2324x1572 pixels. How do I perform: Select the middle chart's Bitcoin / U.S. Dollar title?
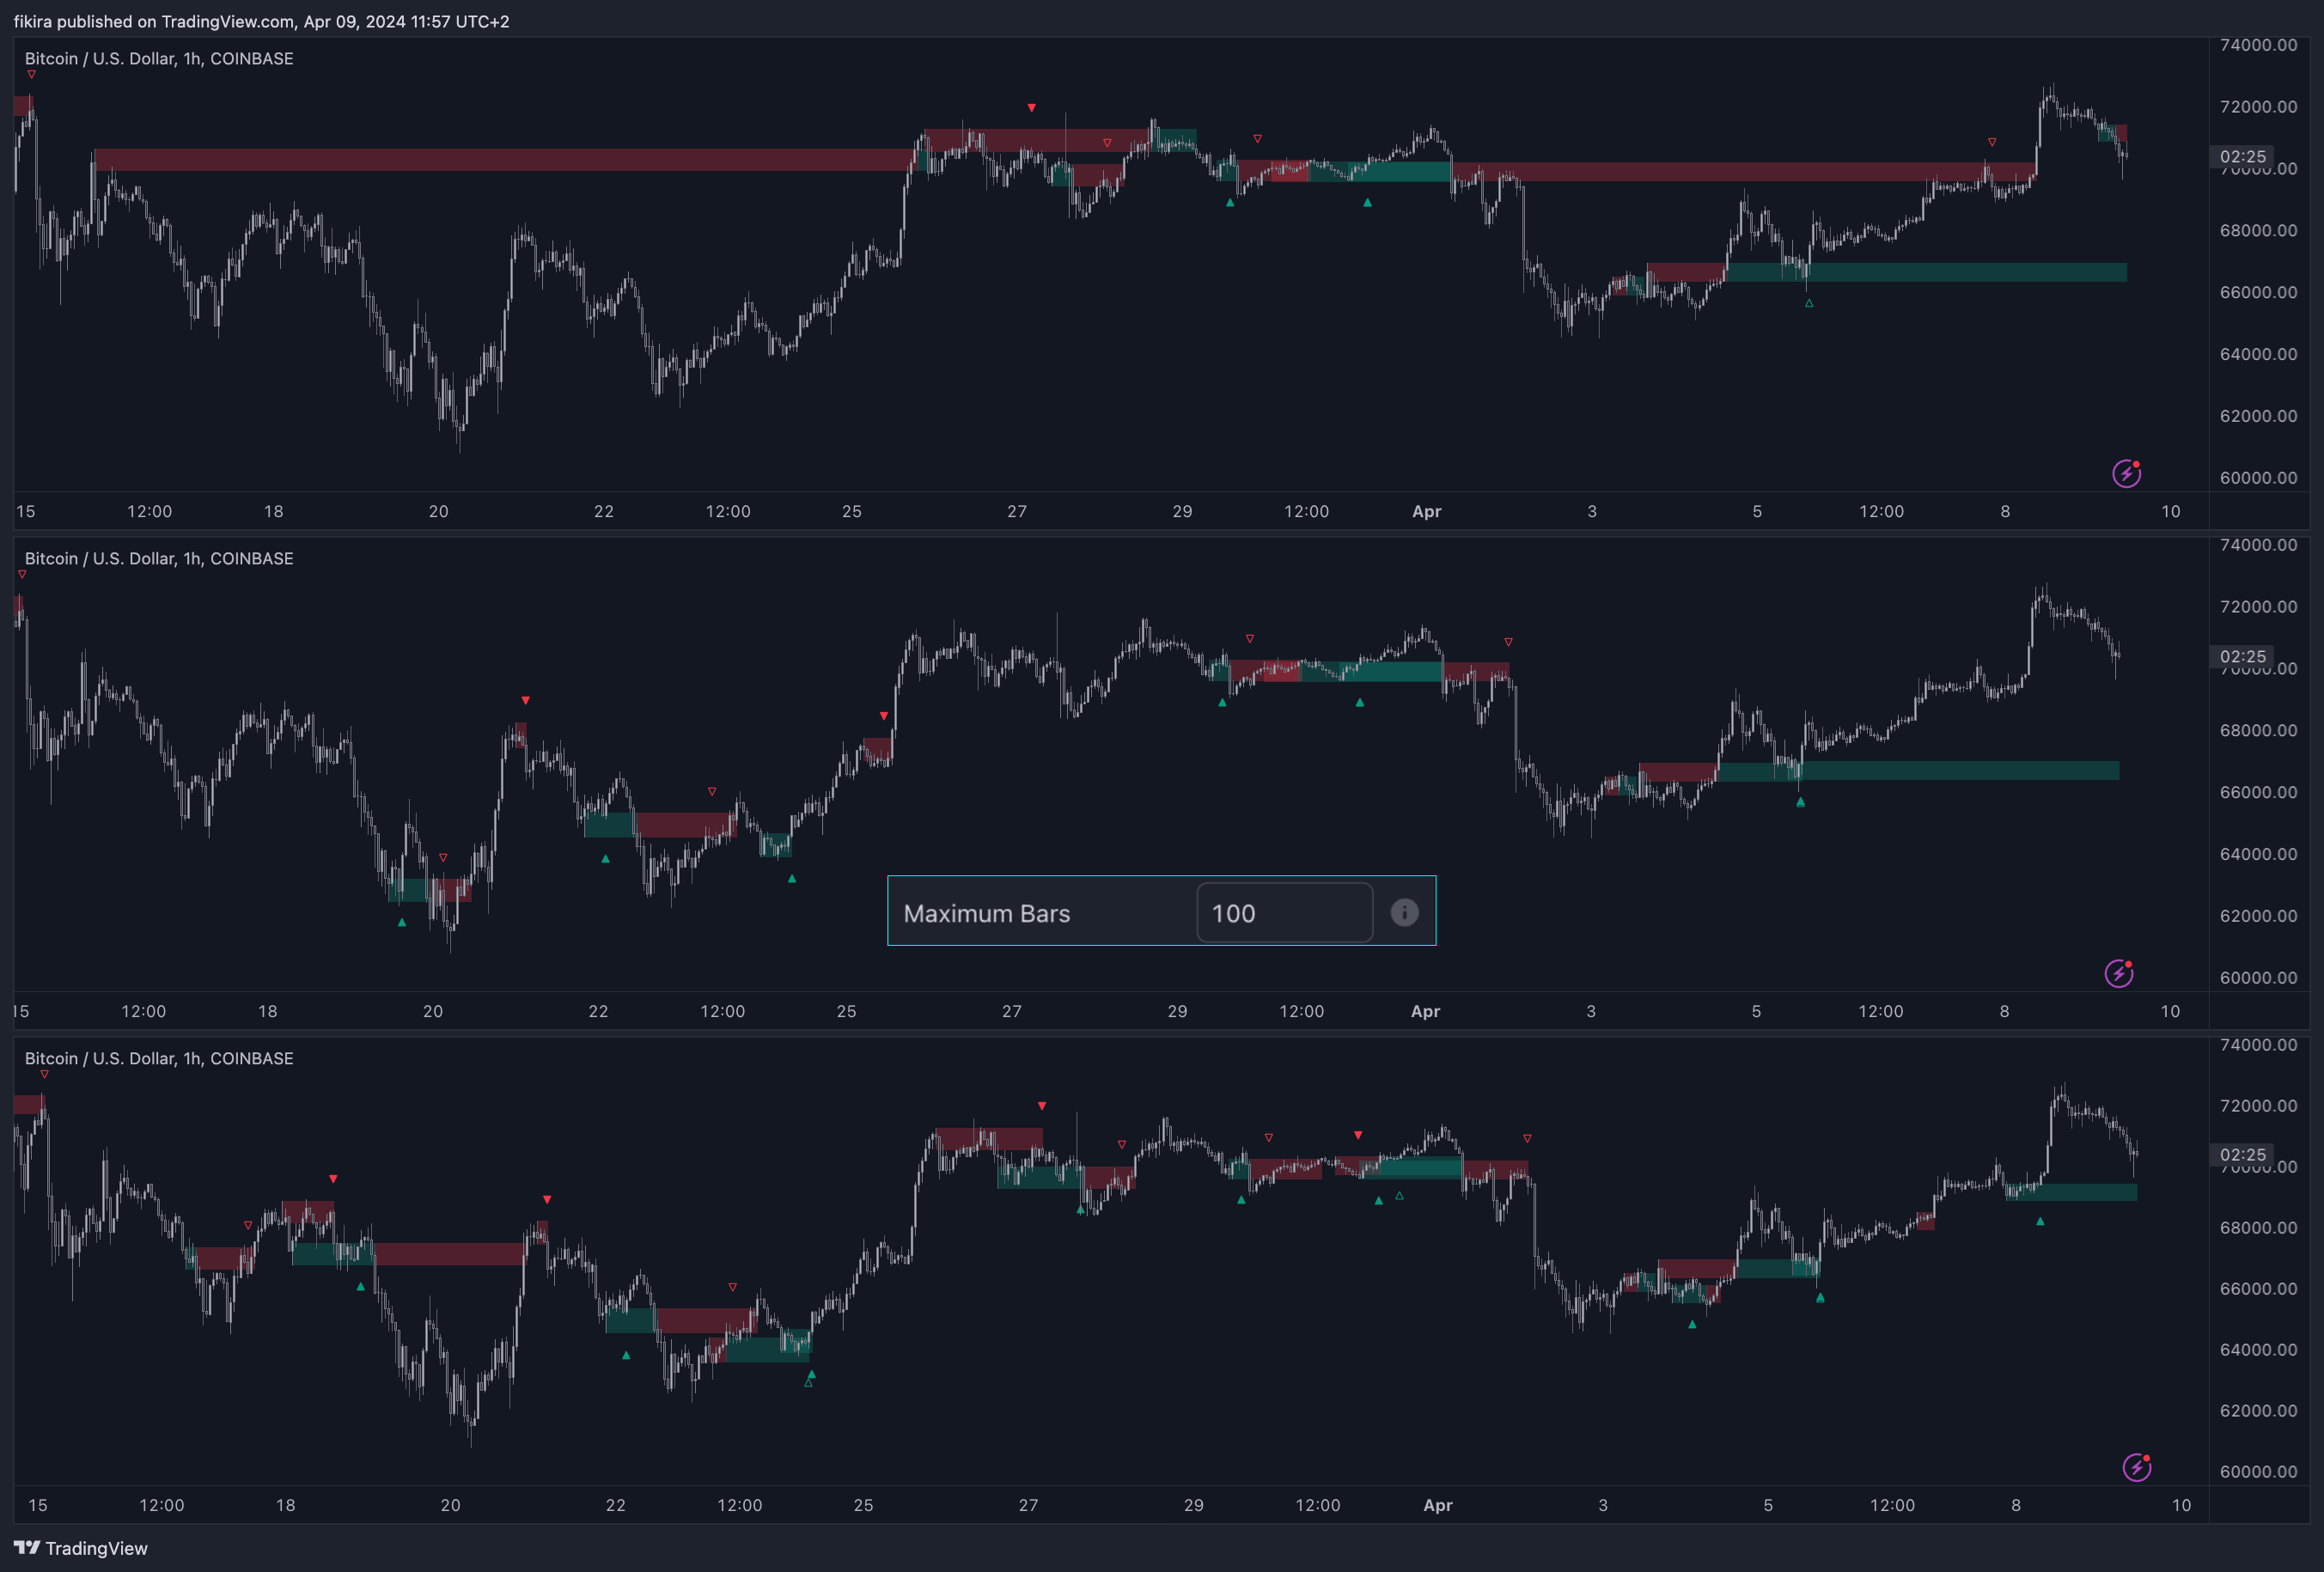click(159, 558)
